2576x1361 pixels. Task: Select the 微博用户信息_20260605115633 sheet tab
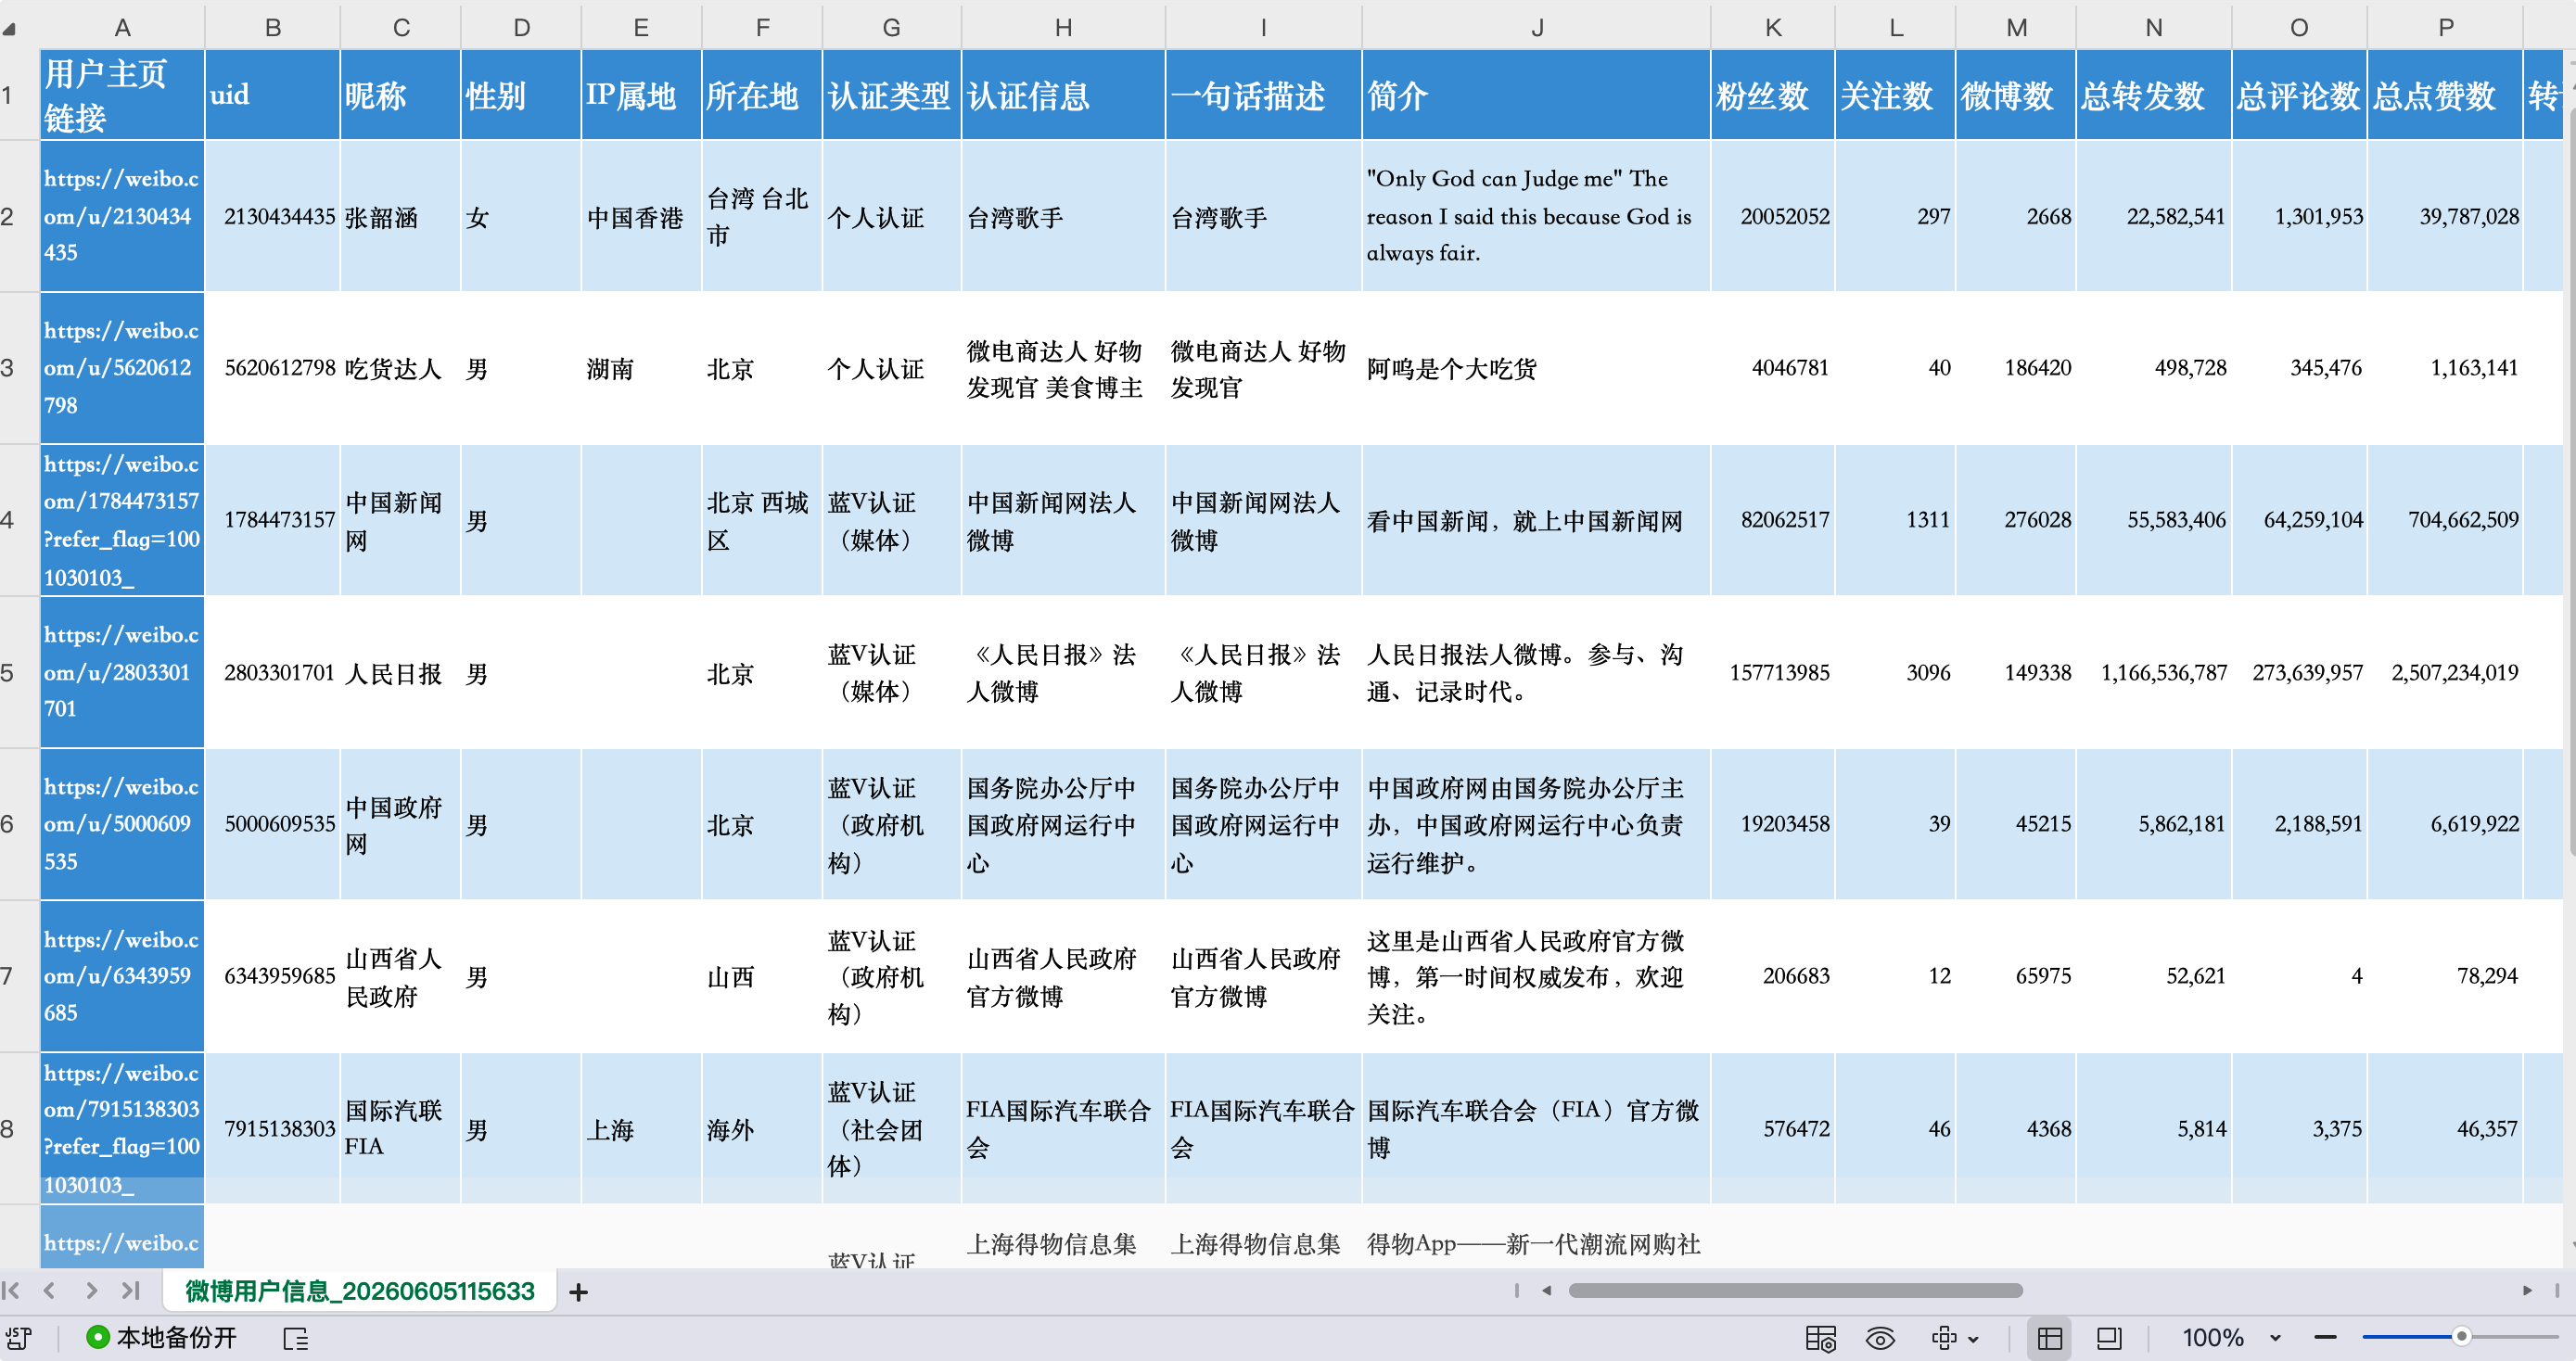(x=360, y=1291)
